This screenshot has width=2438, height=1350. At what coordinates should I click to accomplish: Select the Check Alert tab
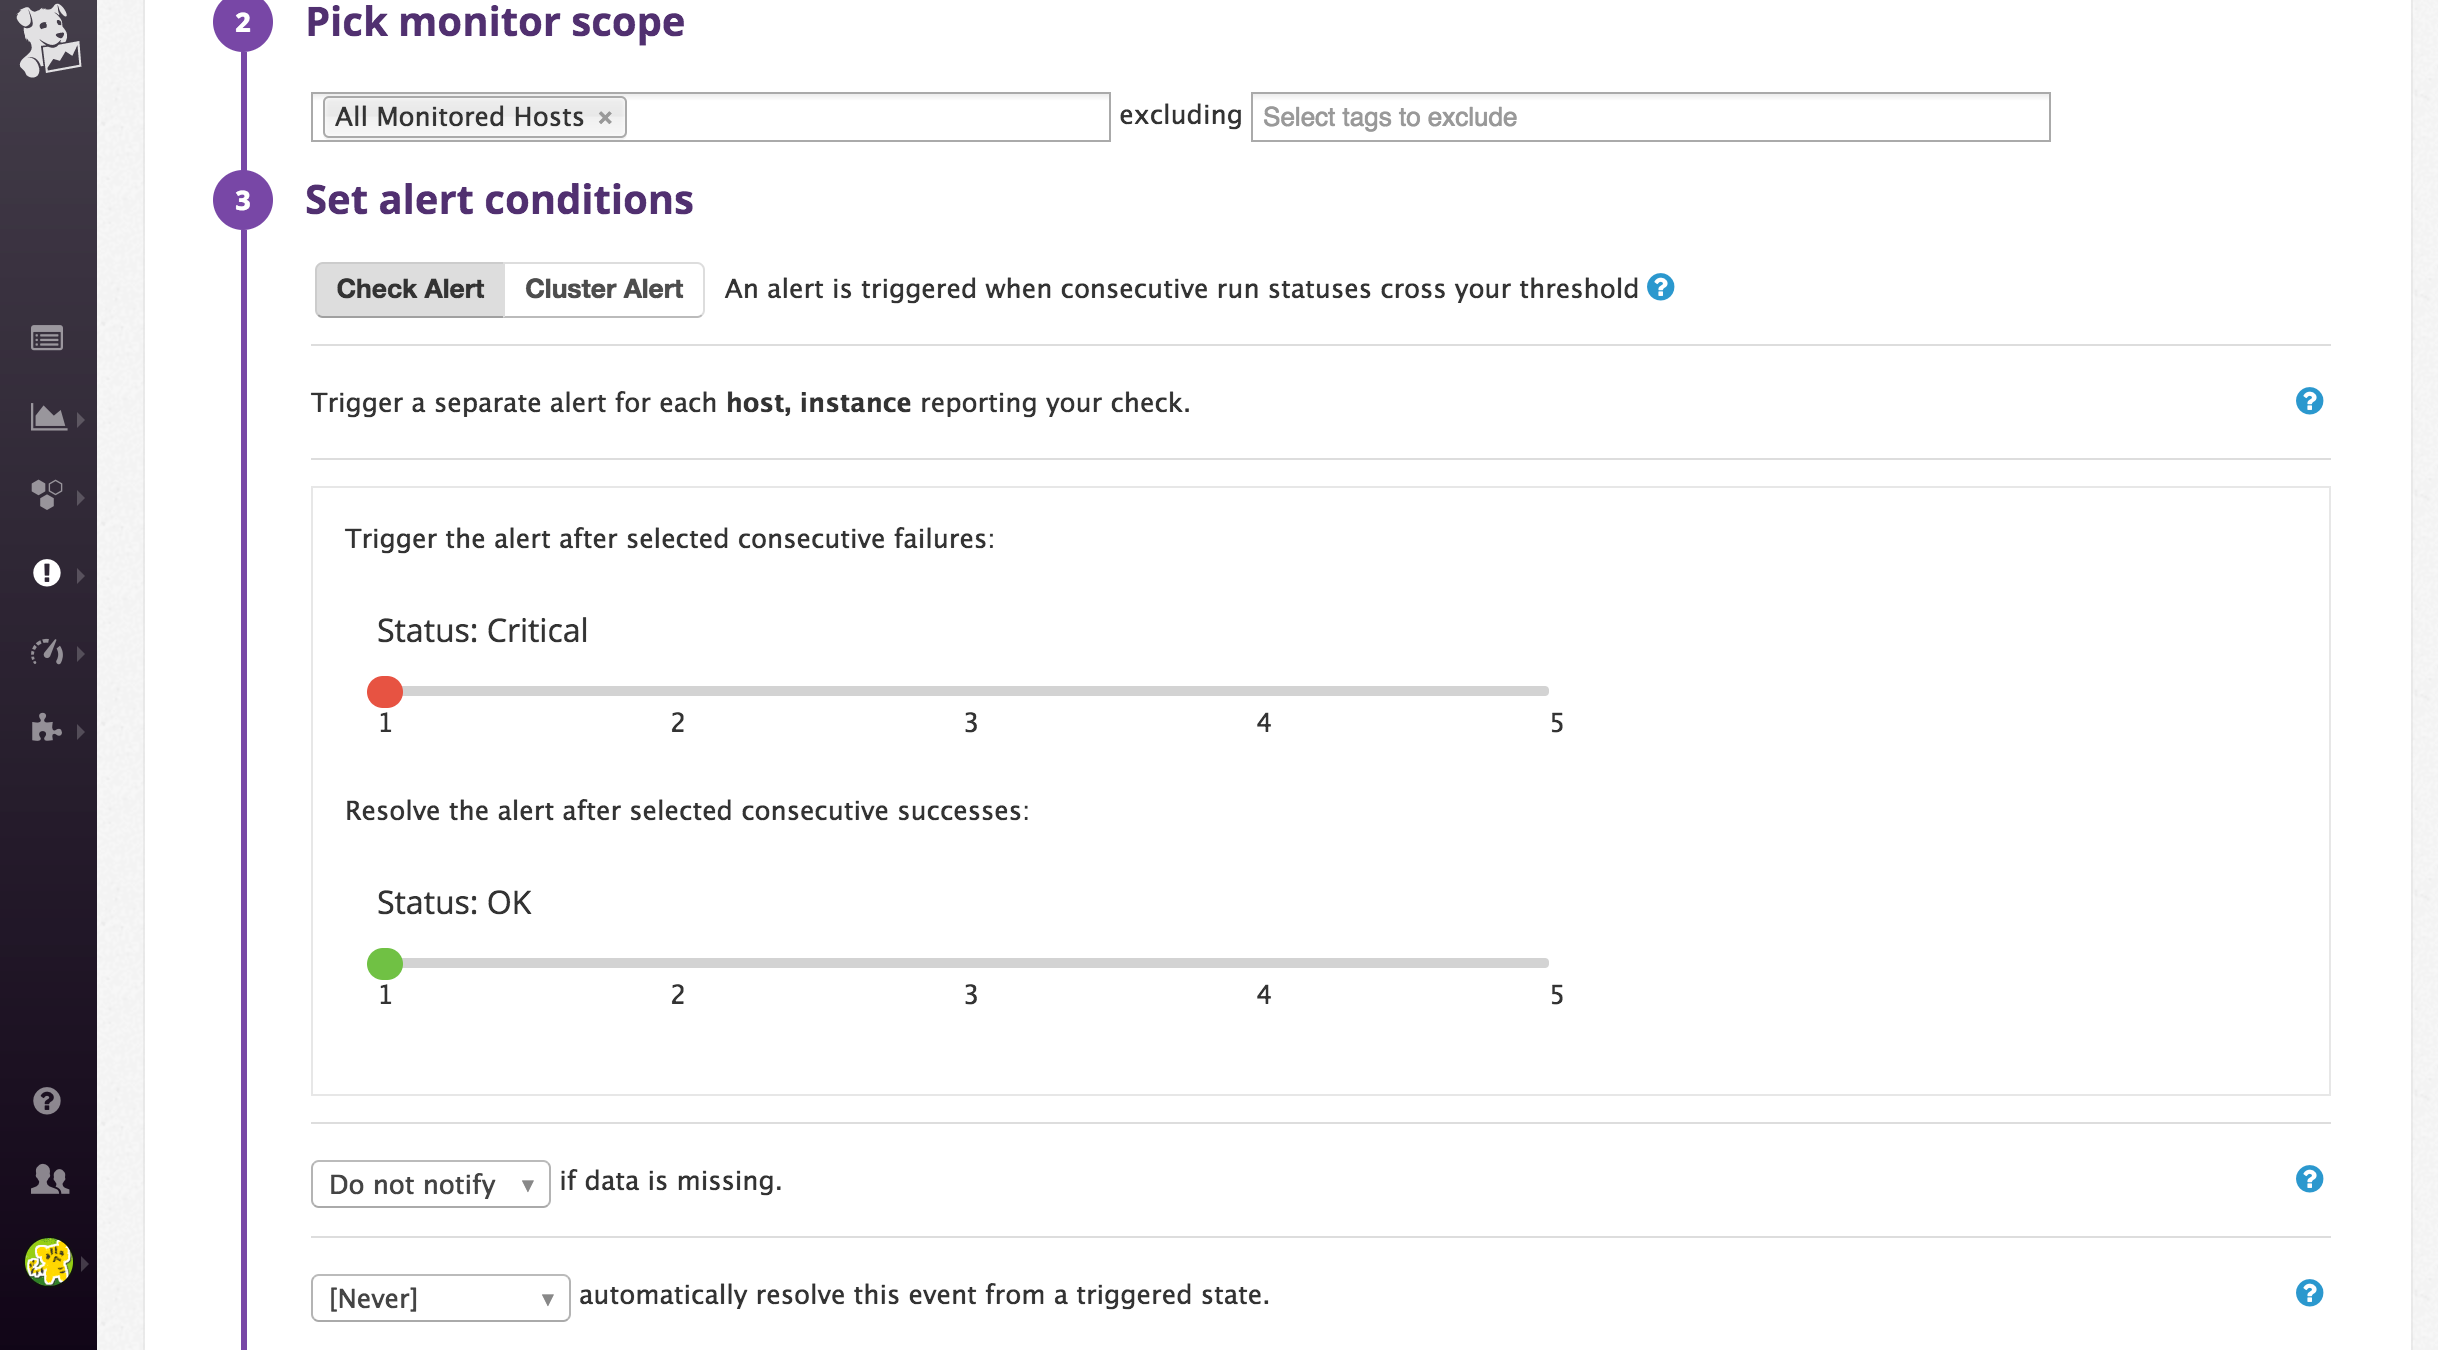coord(410,289)
